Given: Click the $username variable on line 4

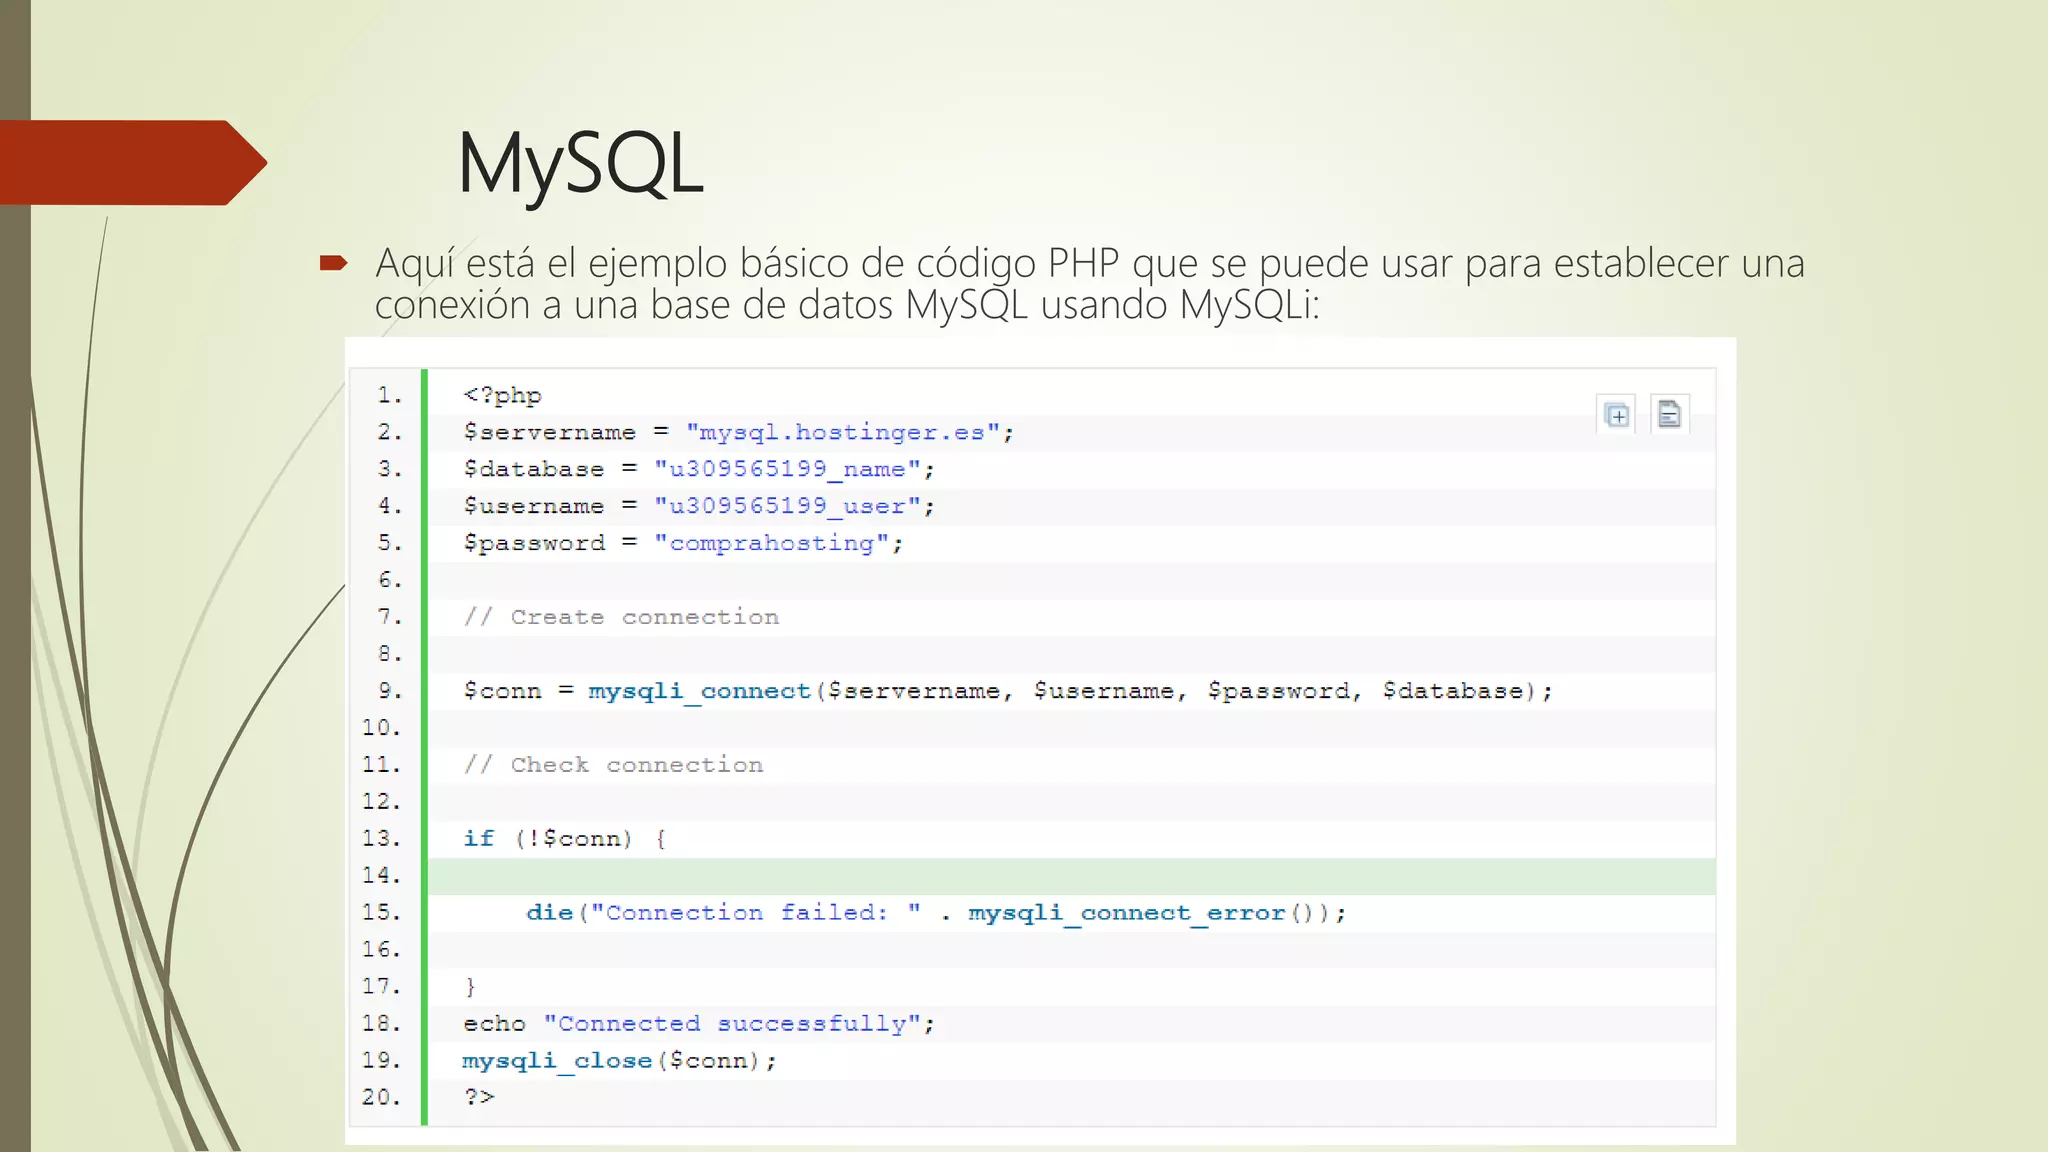Looking at the screenshot, I should pos(534,506).
